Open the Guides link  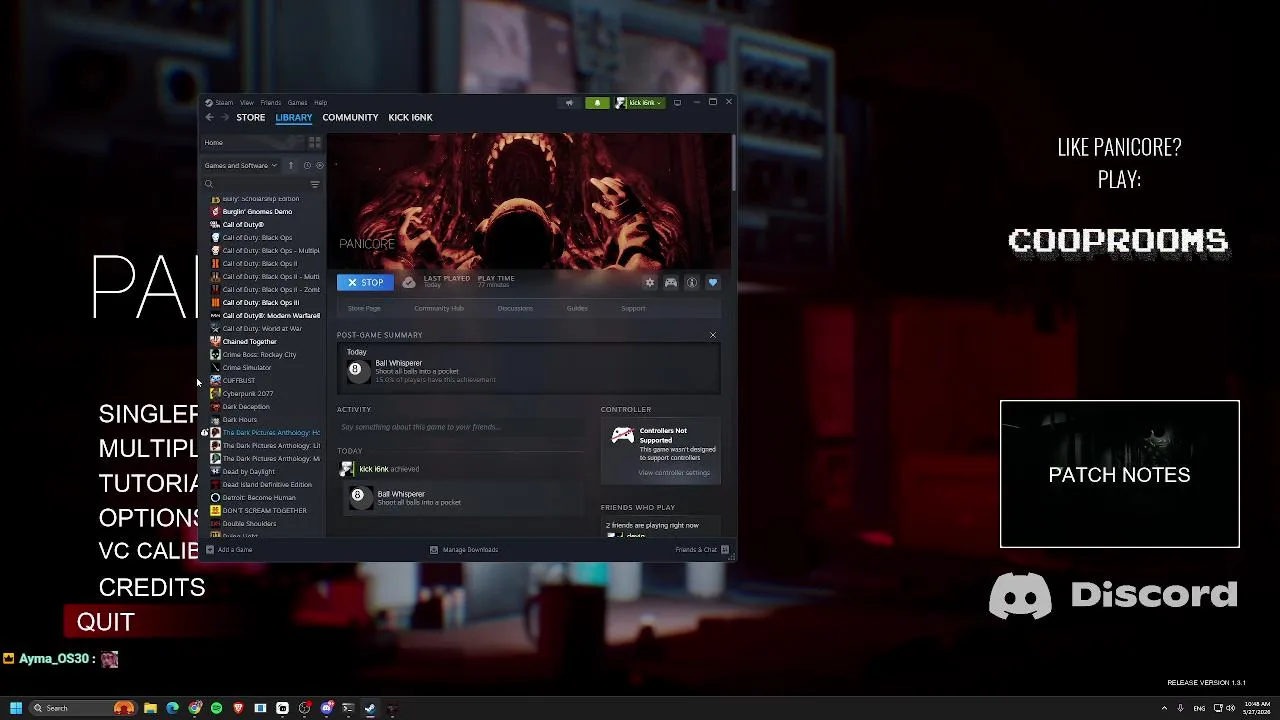pyautogui.click(x=577, y=308)
